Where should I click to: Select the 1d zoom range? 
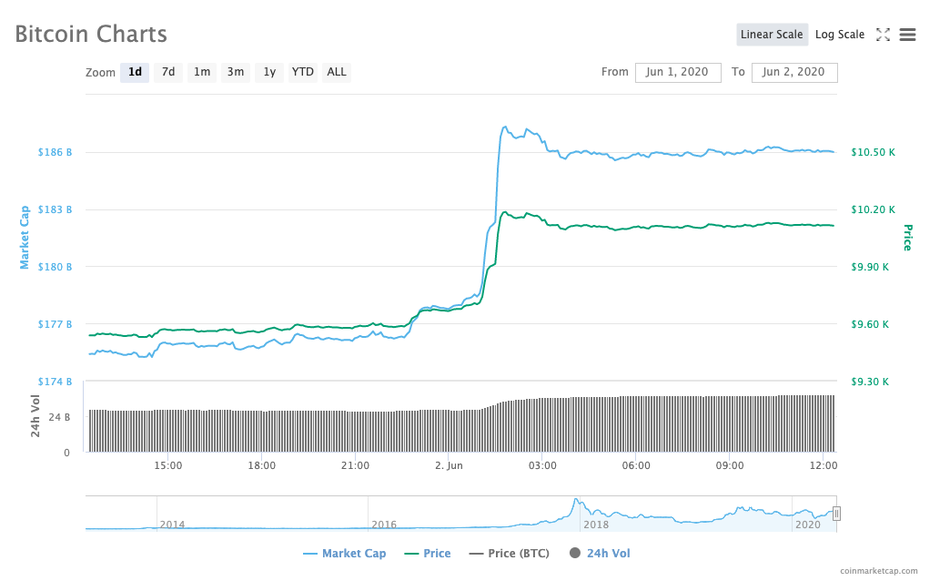(x=134, y=72)
